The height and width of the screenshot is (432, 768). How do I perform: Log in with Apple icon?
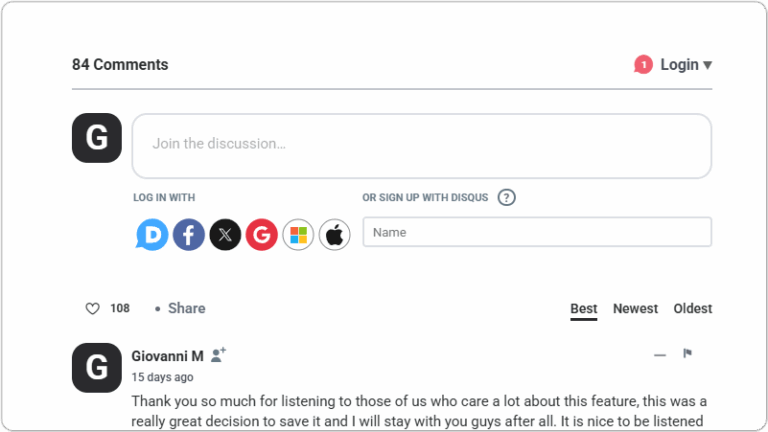(x=335, y=235)
